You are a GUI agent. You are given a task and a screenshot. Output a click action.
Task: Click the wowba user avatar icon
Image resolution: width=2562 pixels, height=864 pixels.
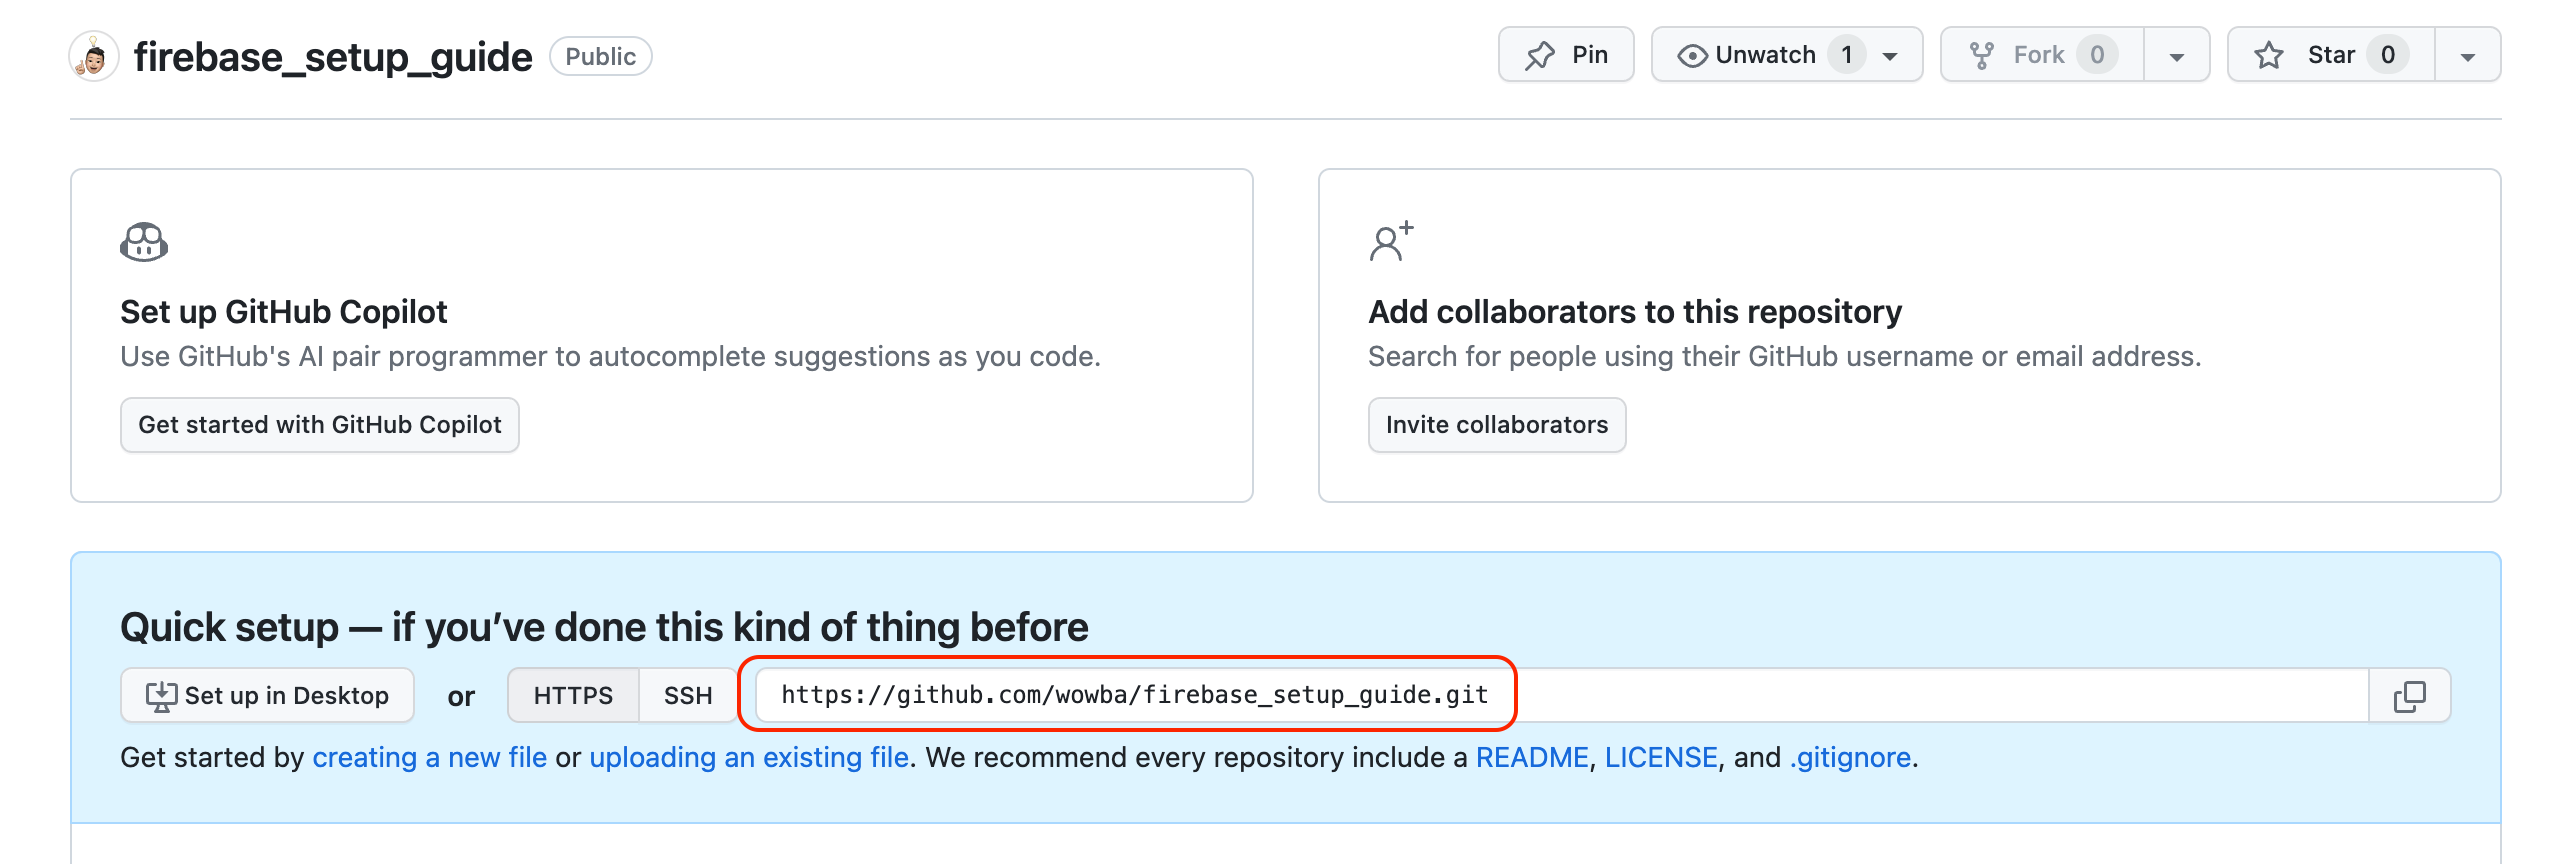click(x=94, y=57)
